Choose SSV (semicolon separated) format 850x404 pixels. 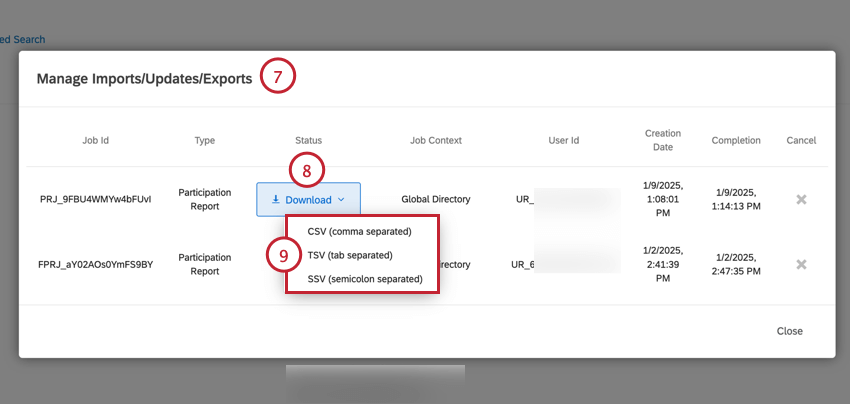point(365,279)
